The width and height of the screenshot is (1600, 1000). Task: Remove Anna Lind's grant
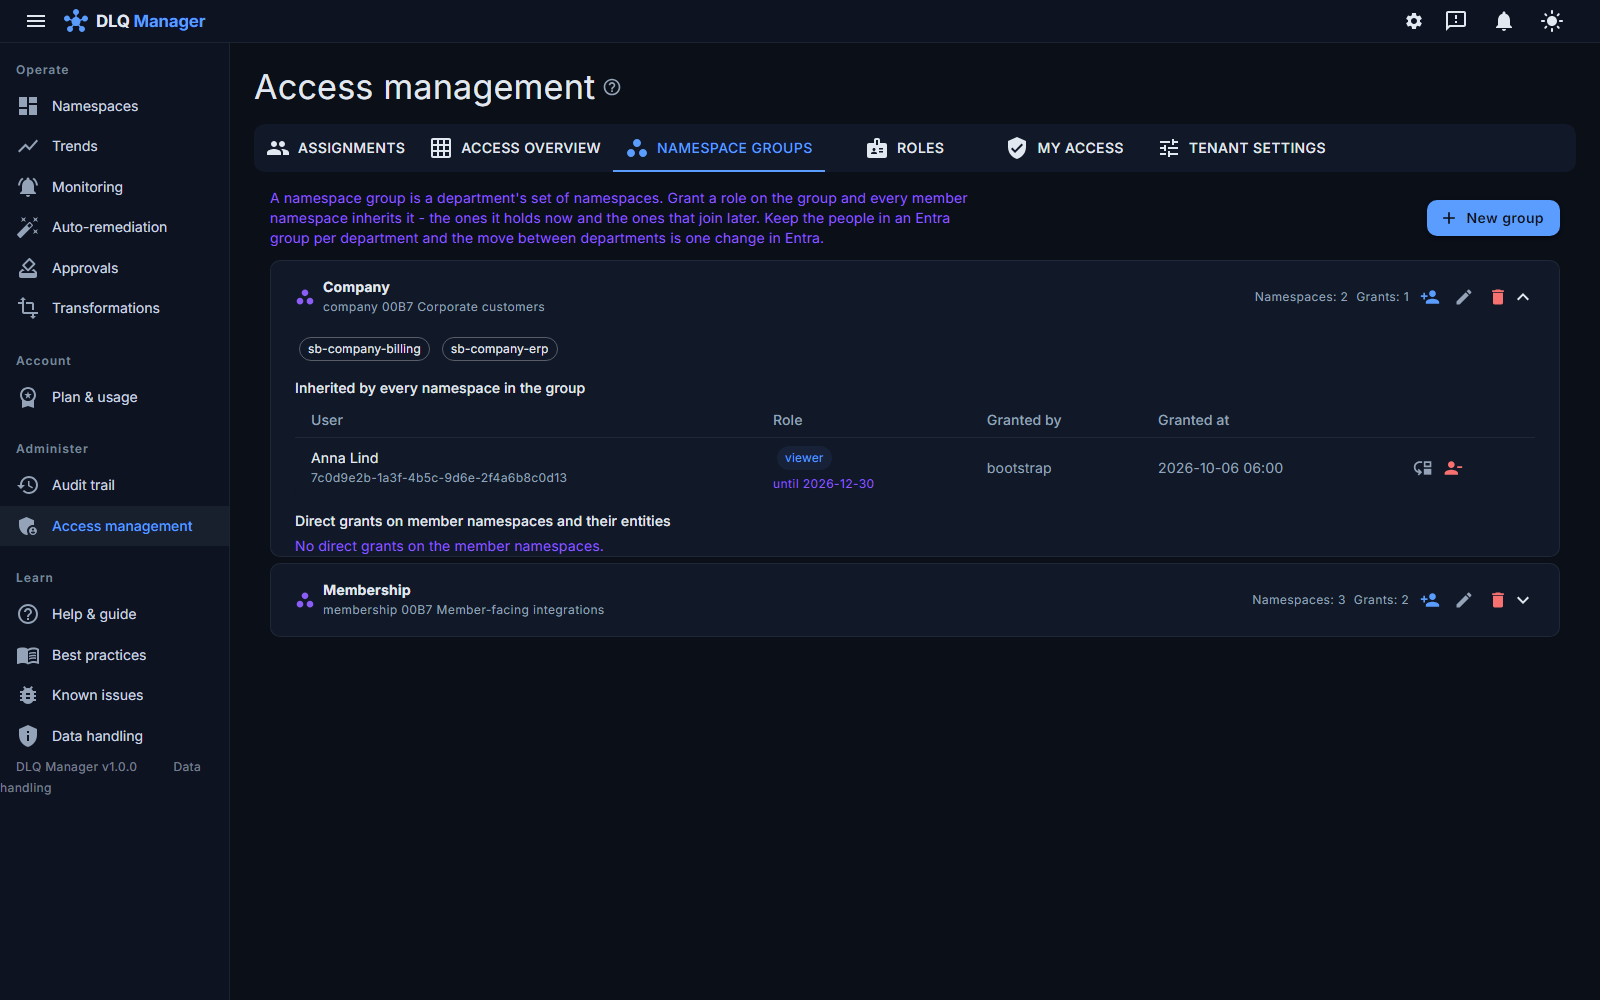(1454, 468)
